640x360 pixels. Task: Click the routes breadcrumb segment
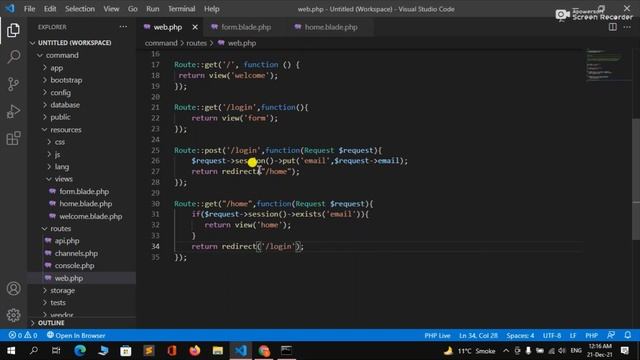point(197,43)
